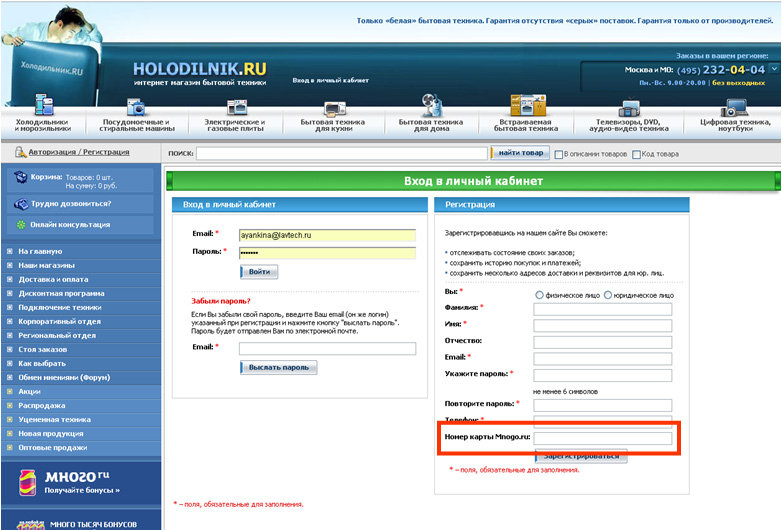Click 'Получайте бонусы' Mnogo.ru link

pos(82,490)
